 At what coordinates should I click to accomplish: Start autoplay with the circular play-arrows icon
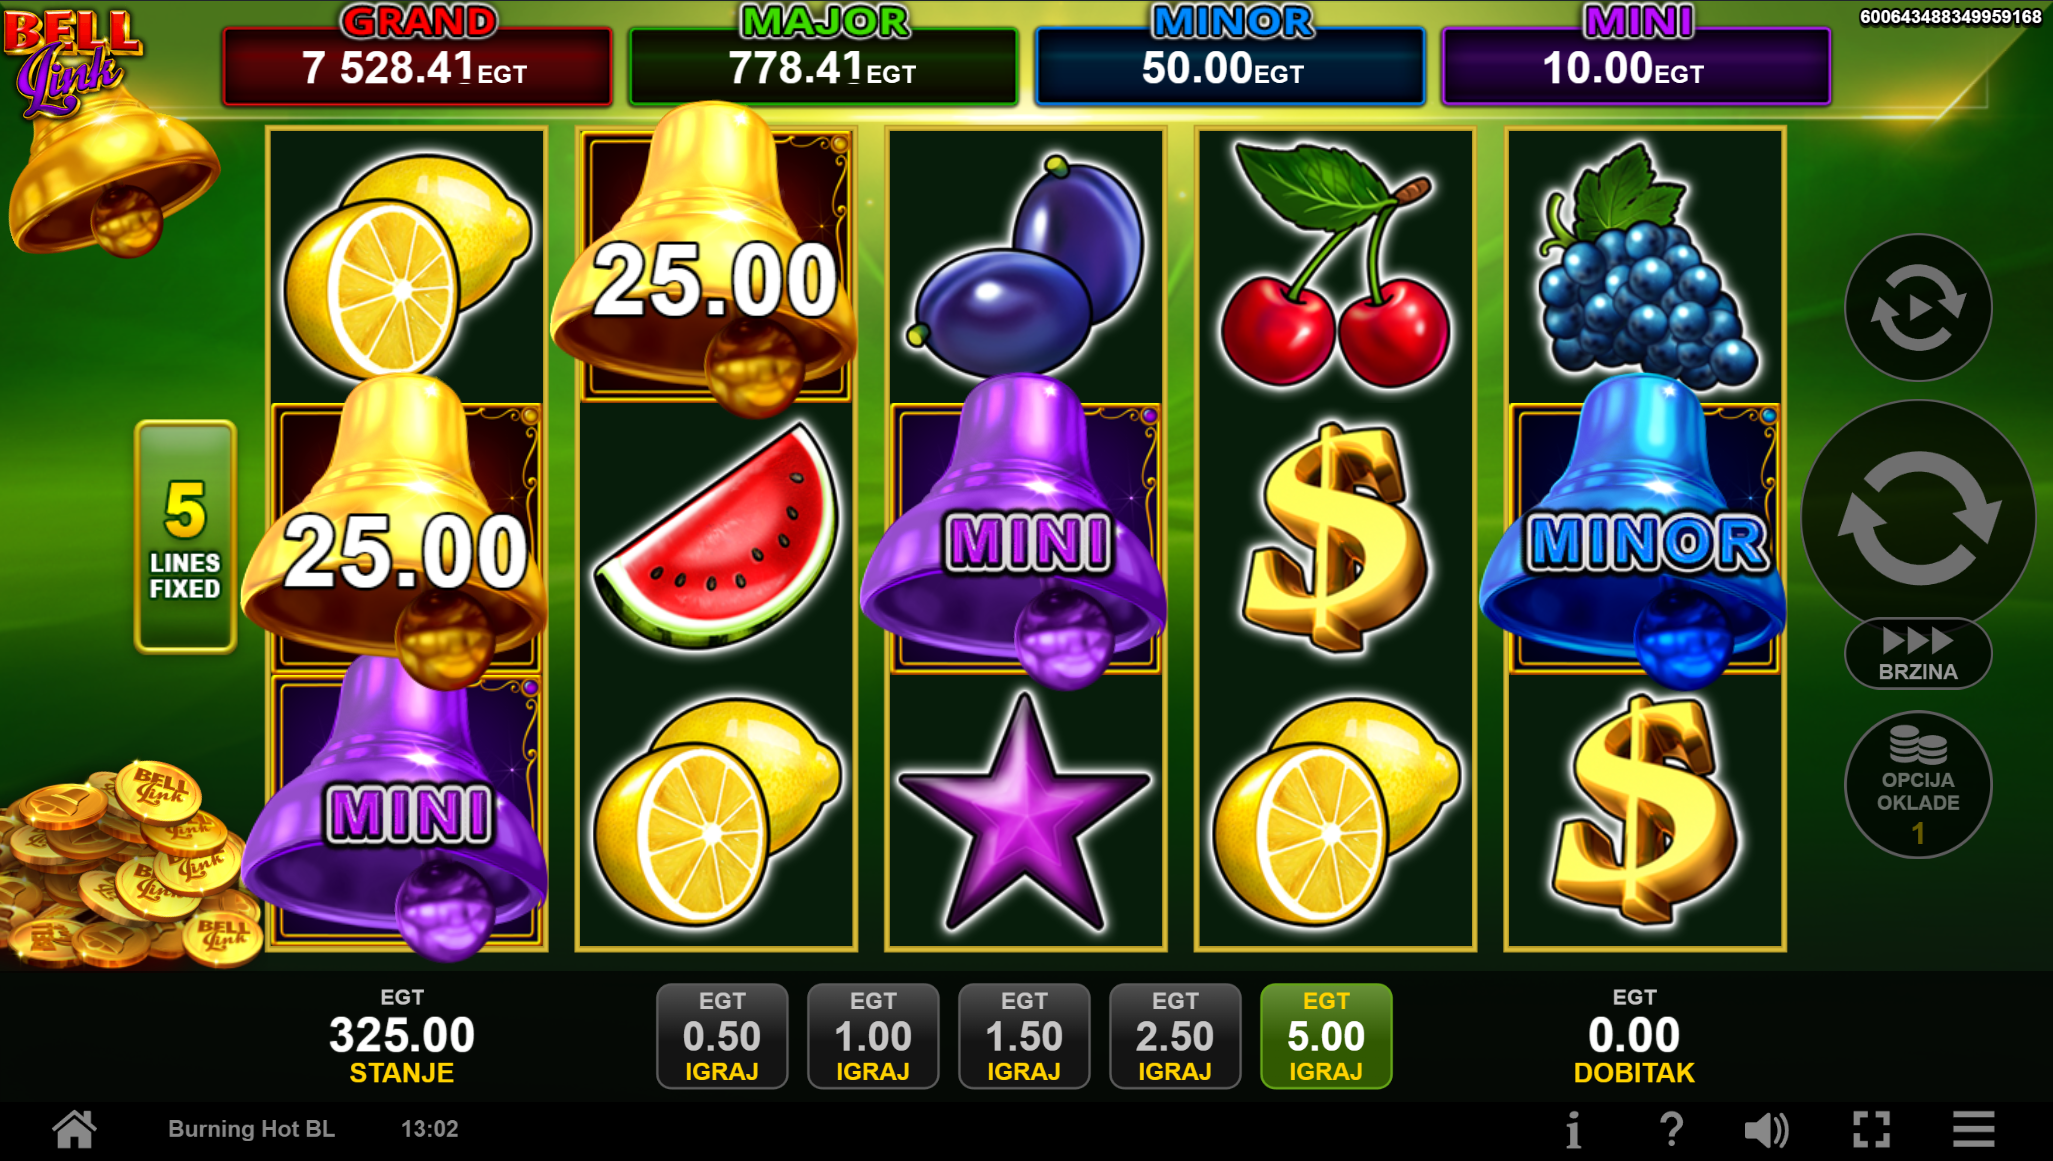tap(1918, 308)
